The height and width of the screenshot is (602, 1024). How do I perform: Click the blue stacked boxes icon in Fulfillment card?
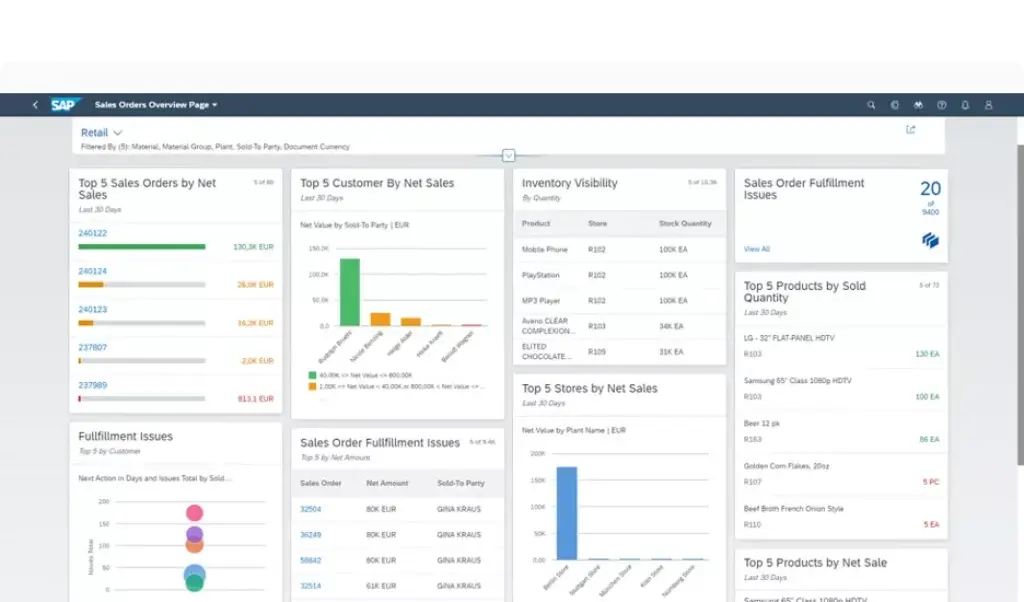click(930, 240)
